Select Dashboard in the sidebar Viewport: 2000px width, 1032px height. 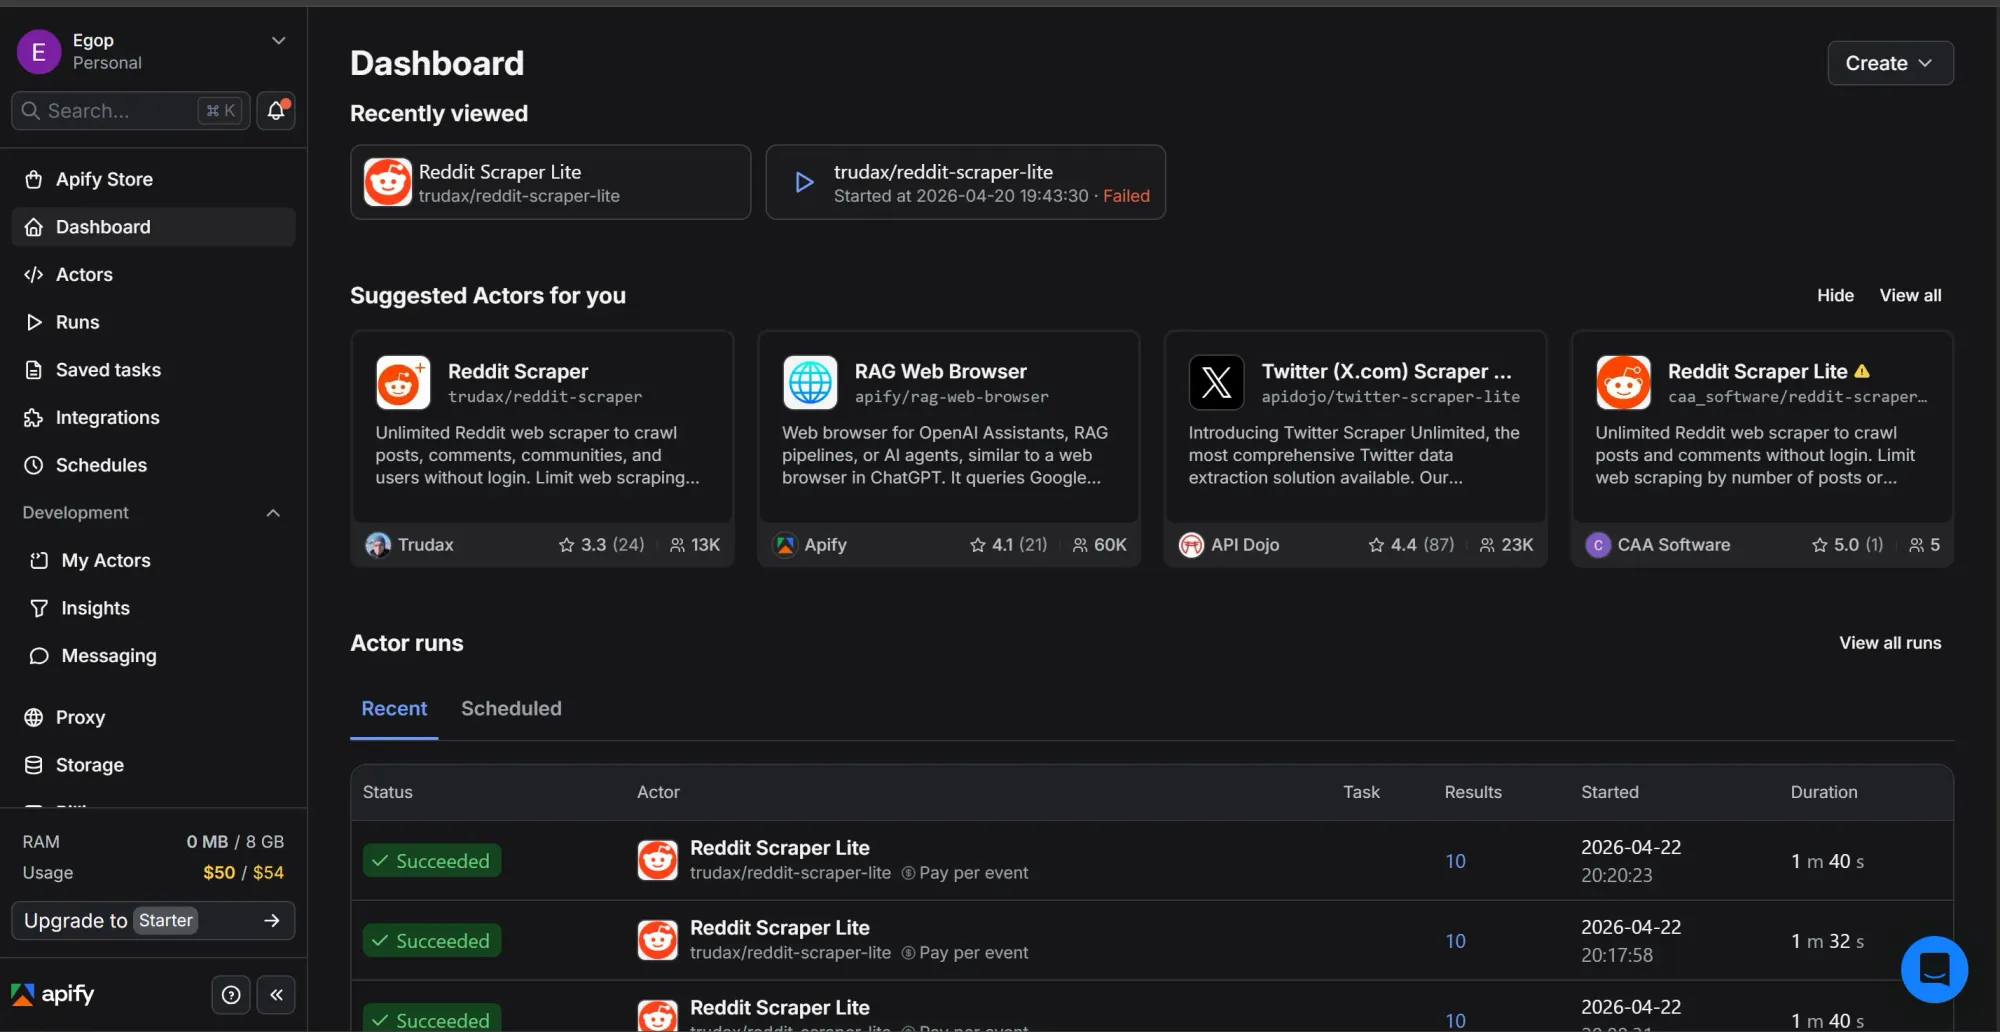click(153, 227)
